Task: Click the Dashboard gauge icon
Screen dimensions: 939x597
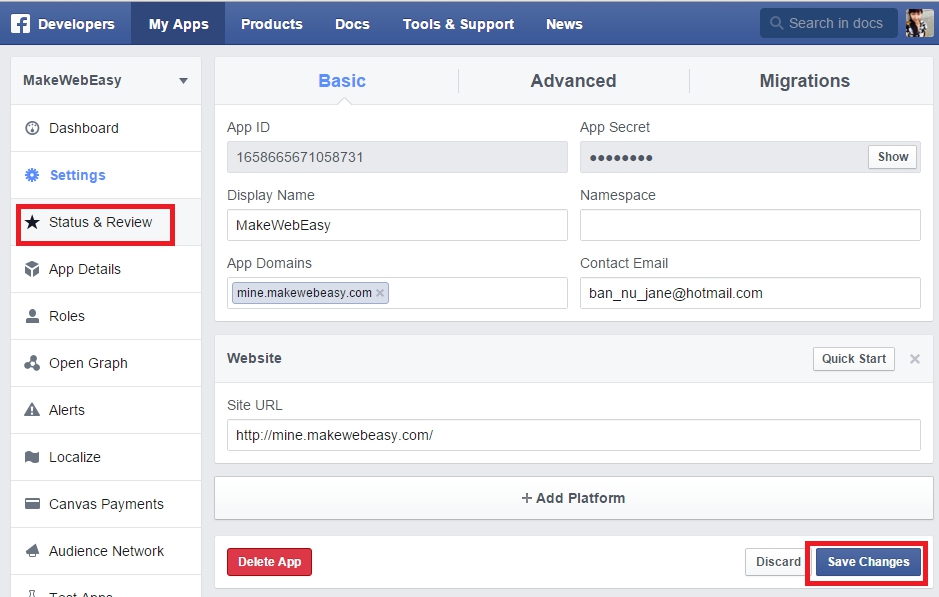Action: pyautogui.click(x=32, y=128)
